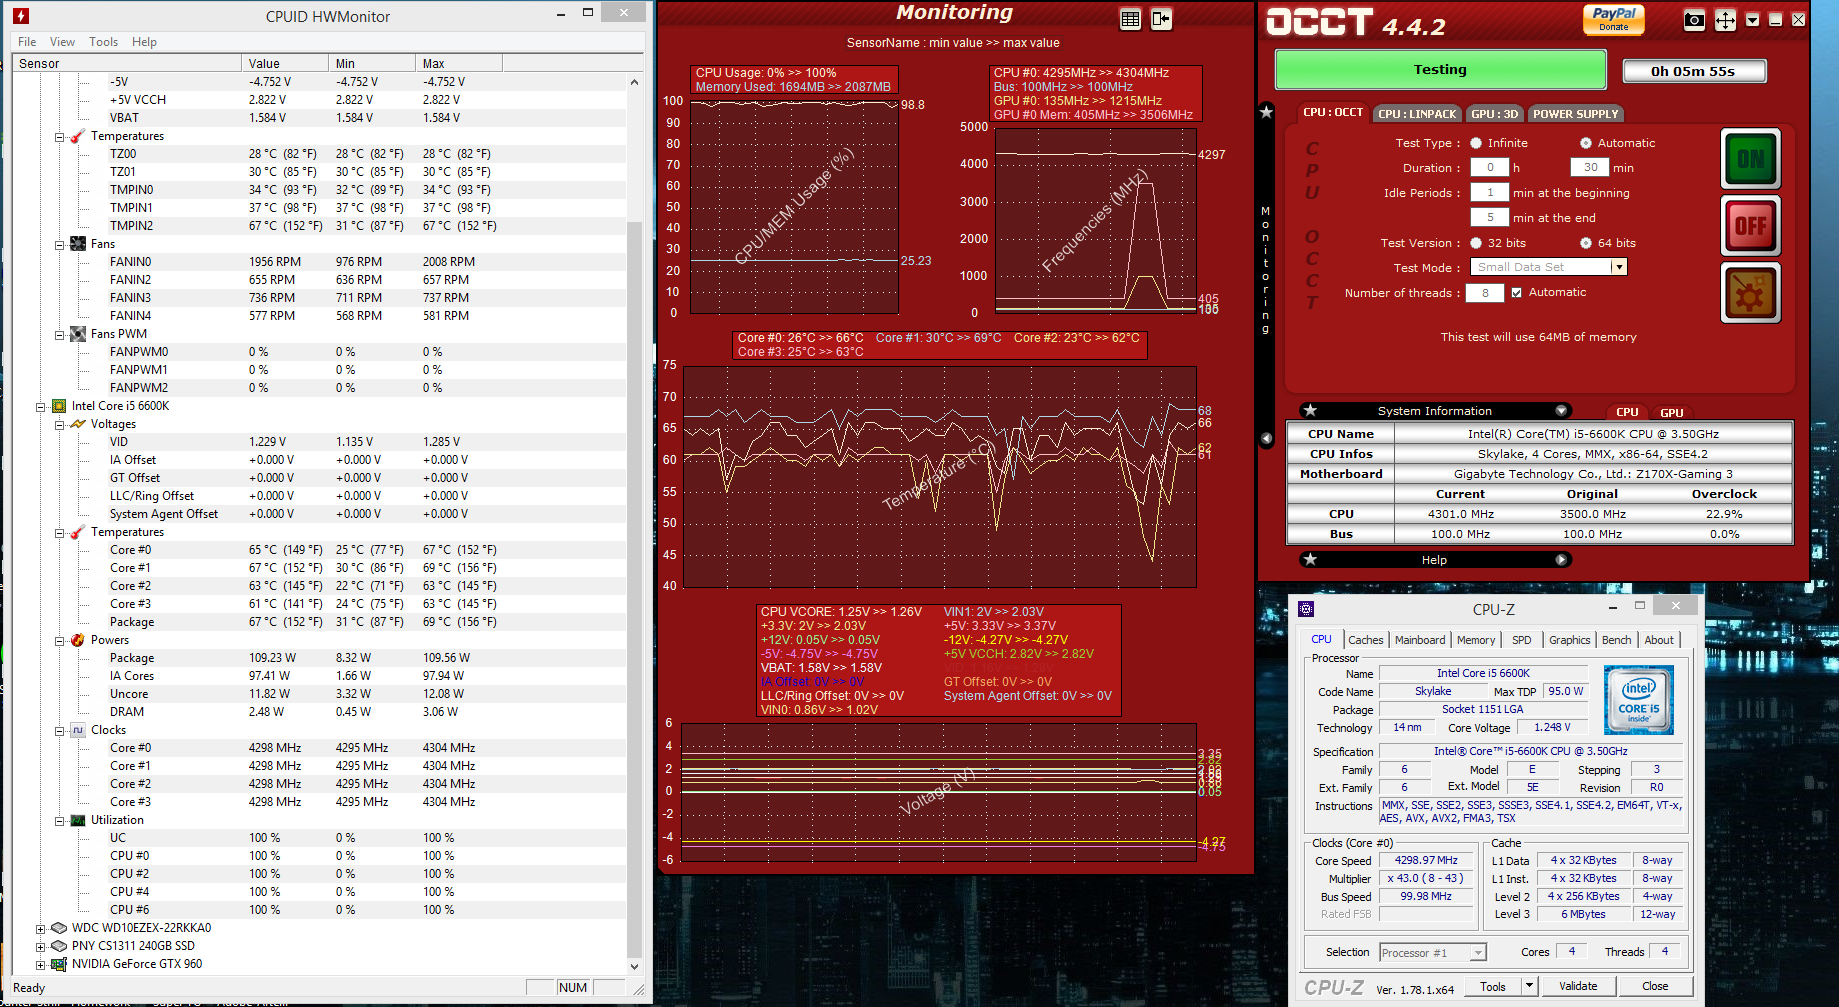1839x1007 pixels.
Task: Click the flame icon next to Powers
Action: 78,640
